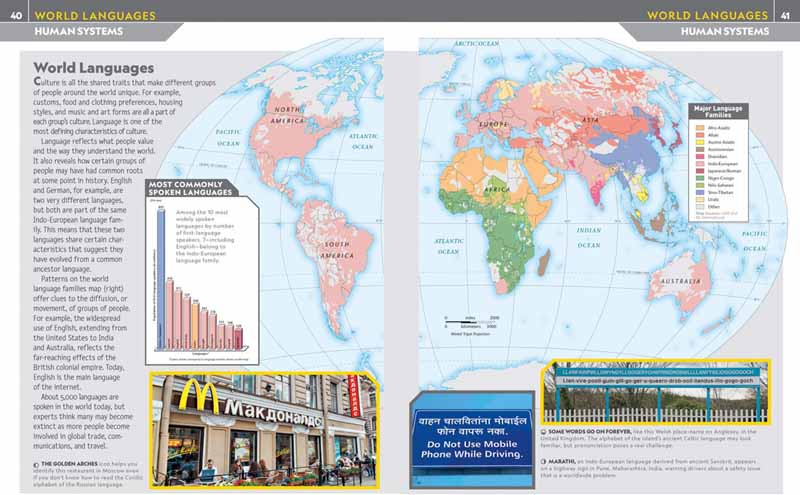Click the "AUSTRALIA" map label
The height and width of the screenshot is (495, 800).
coord(681,281)
